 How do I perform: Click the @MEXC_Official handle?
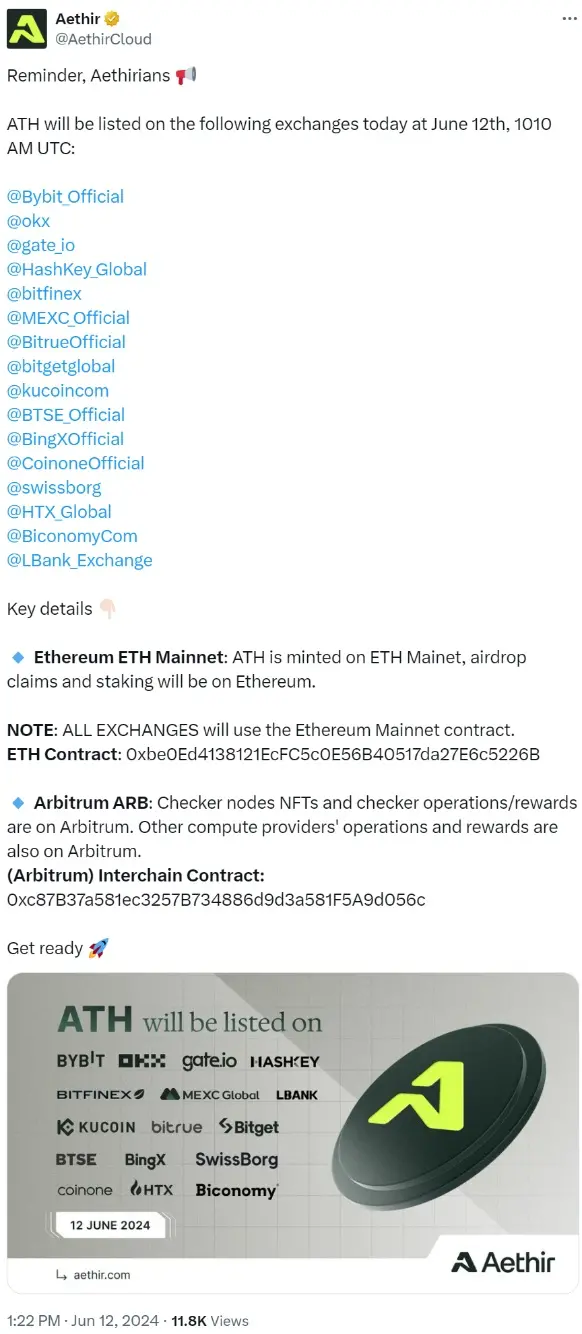click(68, 317)
